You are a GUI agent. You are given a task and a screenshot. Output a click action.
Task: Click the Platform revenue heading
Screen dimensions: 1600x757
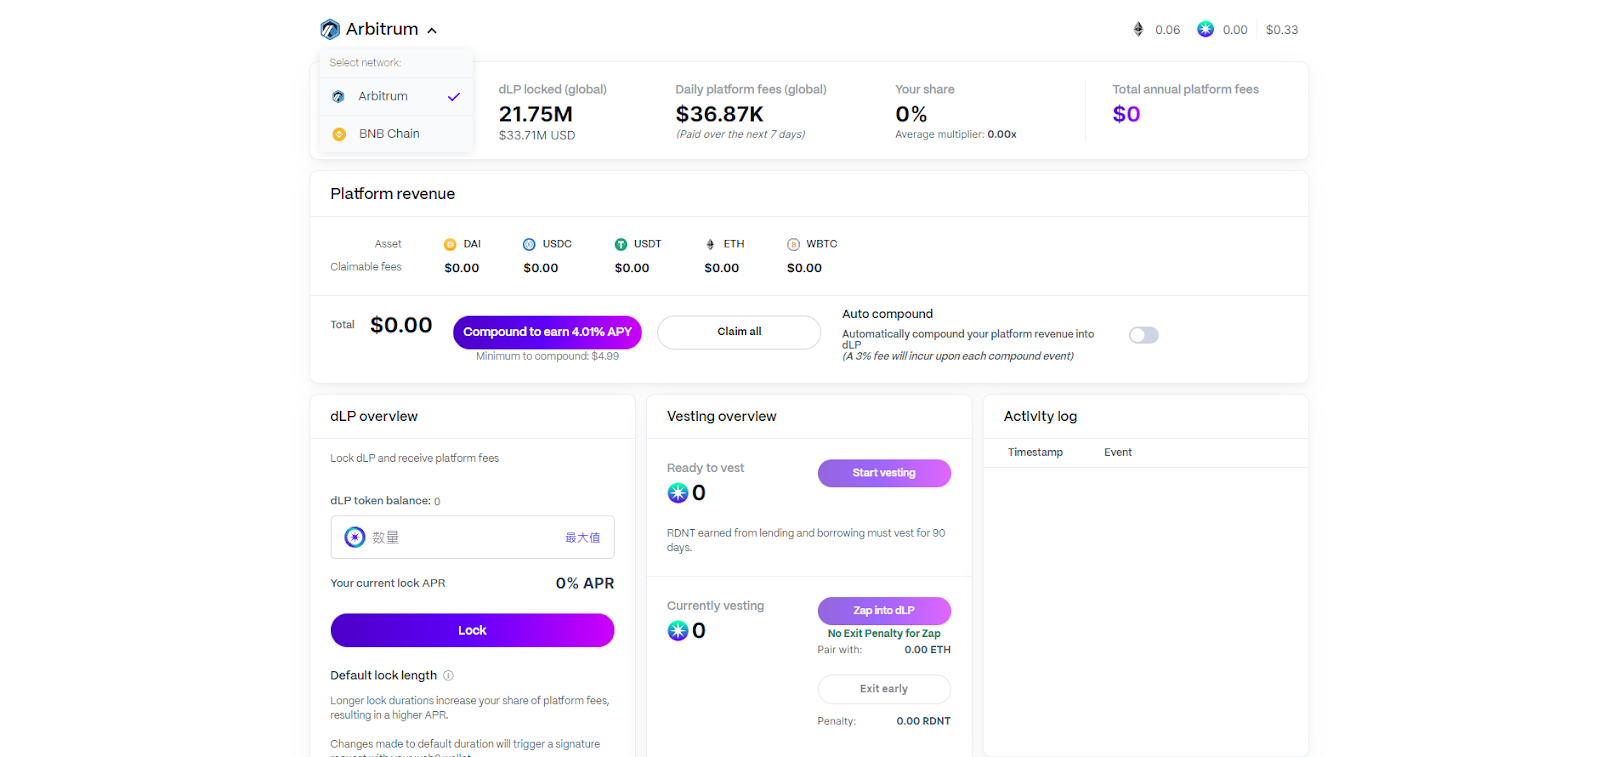point(392,194)
